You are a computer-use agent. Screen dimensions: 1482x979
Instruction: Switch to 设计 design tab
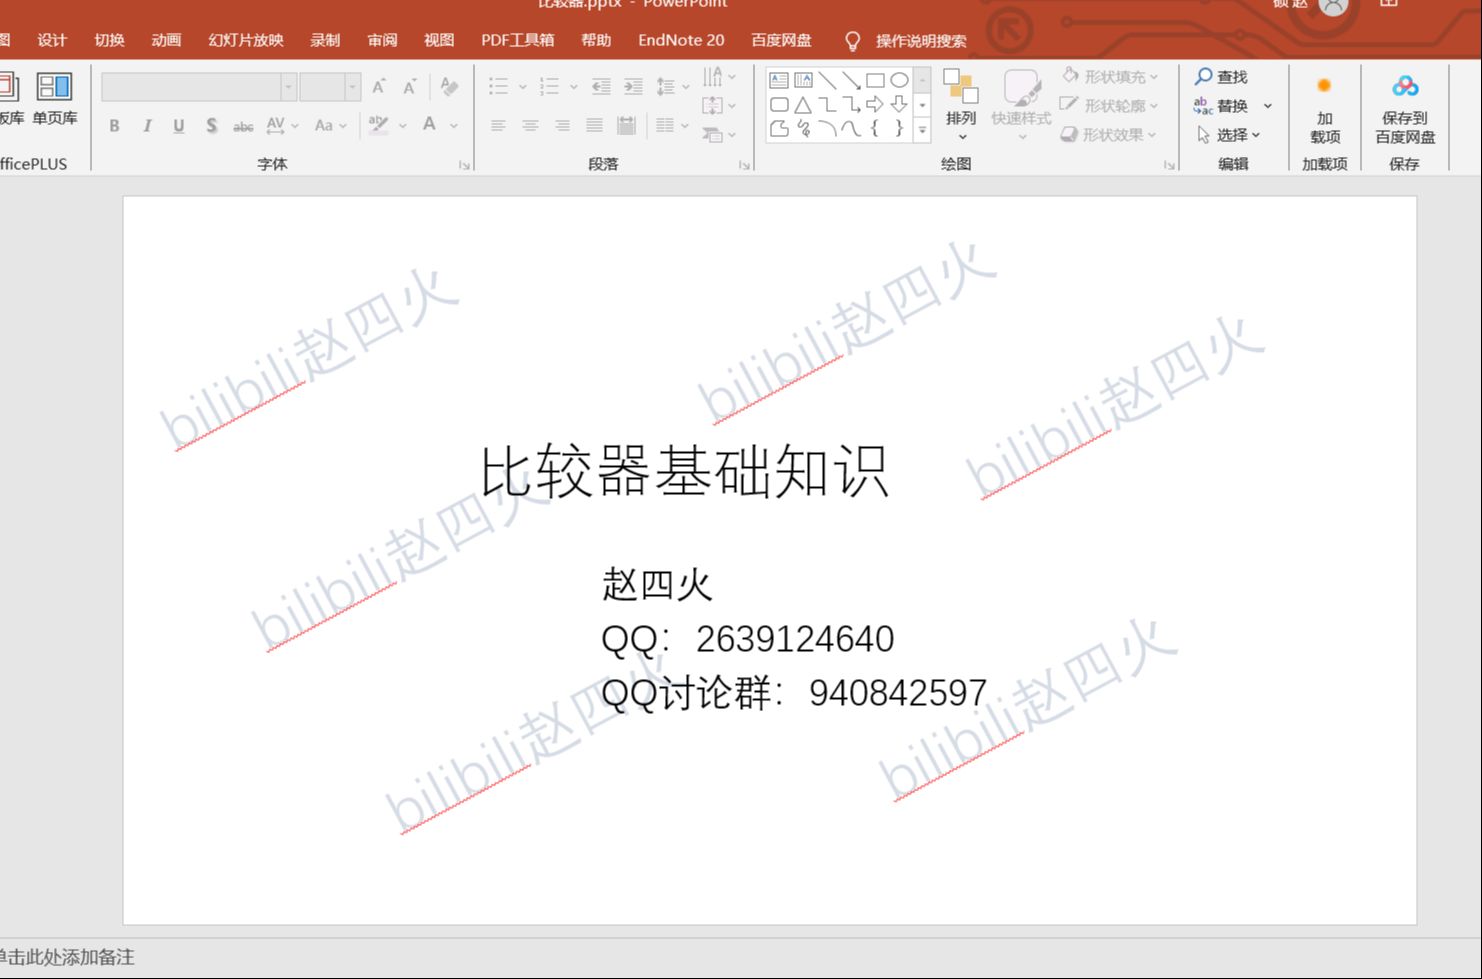point(52,40)
